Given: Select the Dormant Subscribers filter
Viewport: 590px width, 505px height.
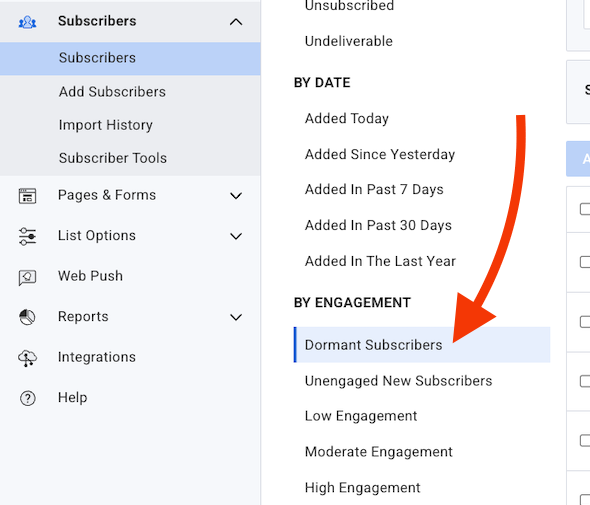Looking at the screenshot, I should pos(422,345).
